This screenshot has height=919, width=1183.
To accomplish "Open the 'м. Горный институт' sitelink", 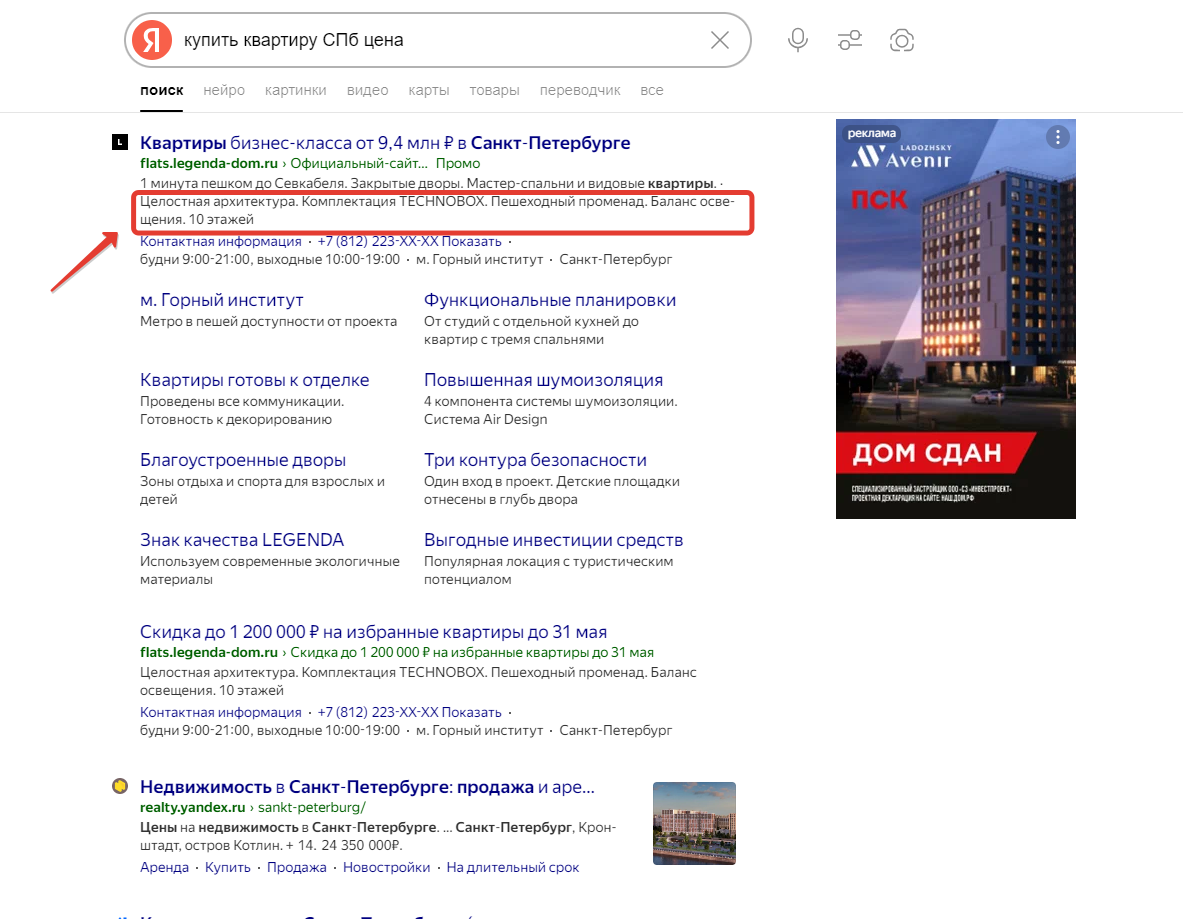I will [222, 300].
